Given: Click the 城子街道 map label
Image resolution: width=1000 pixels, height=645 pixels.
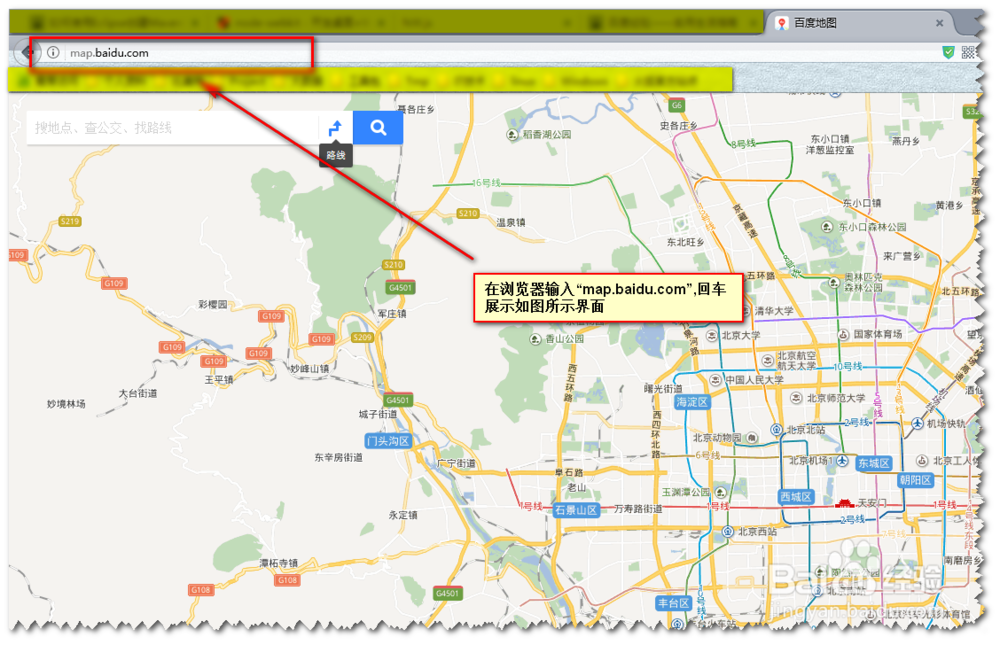Looking at the screenshot, I should tap(378, 414).
